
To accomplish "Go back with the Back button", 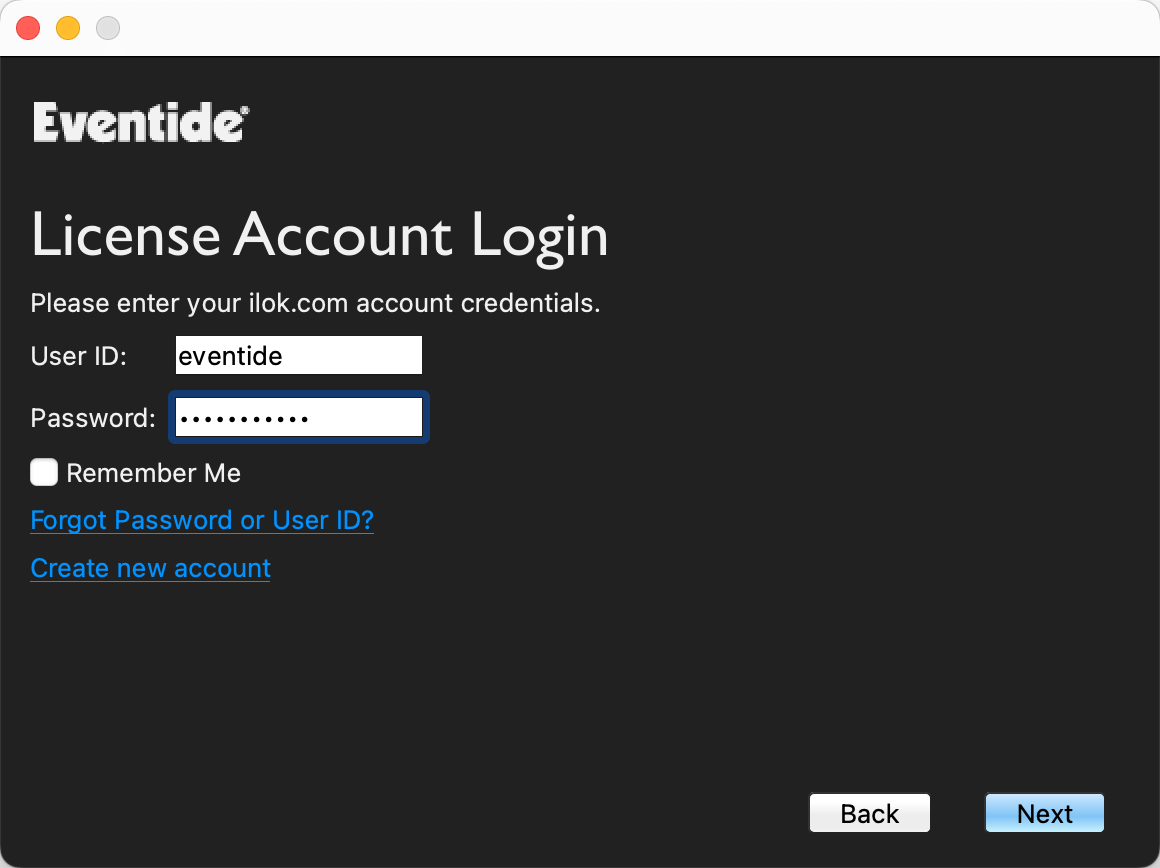I will 869,813.
